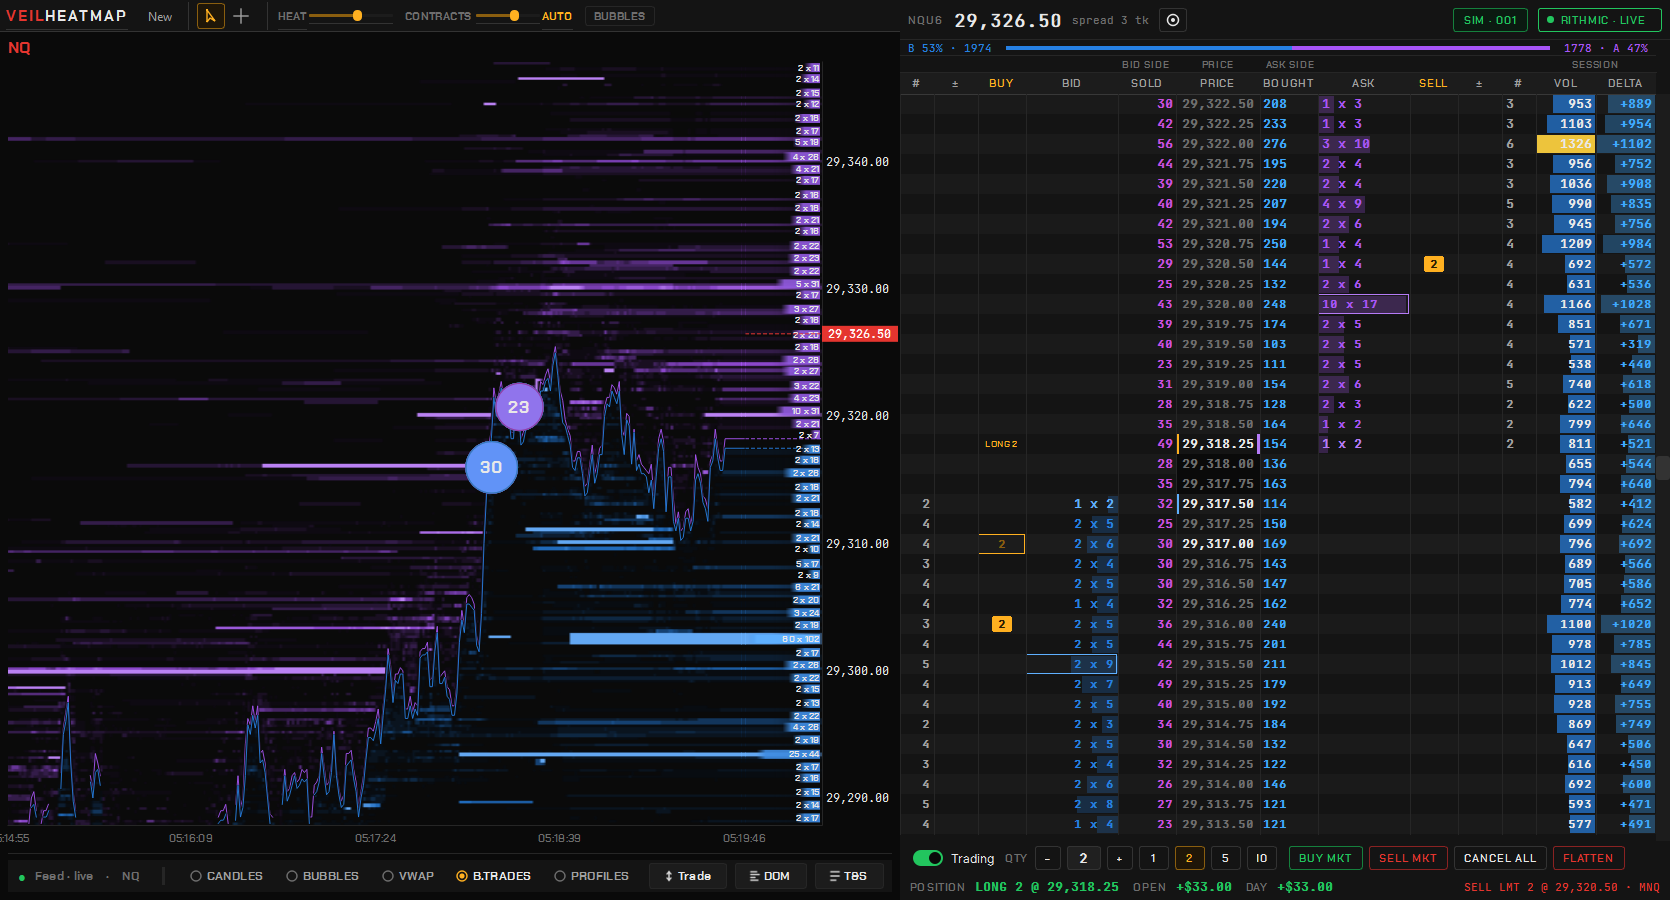Select the VWAP radio option
The width and height of the screenshot is (1670, 900).
click(x=408, y=876)
